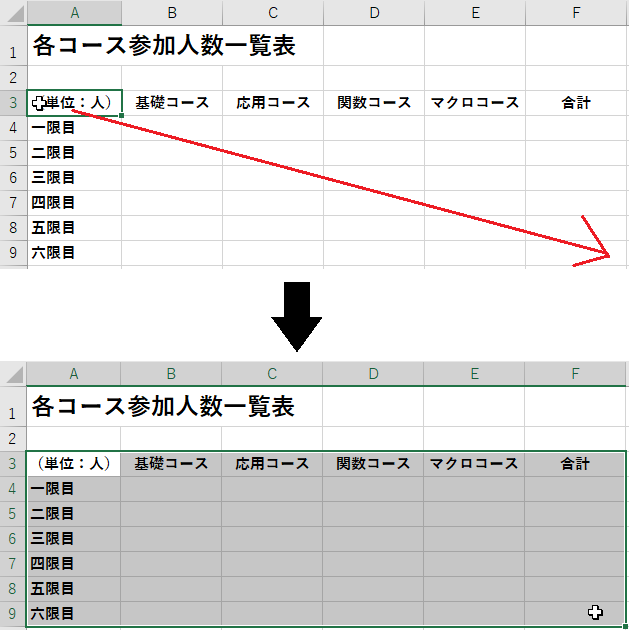Select 六限目 cell in lower gray sheet
The height and width of the screenshot is (630, 629).
[74, 614]
